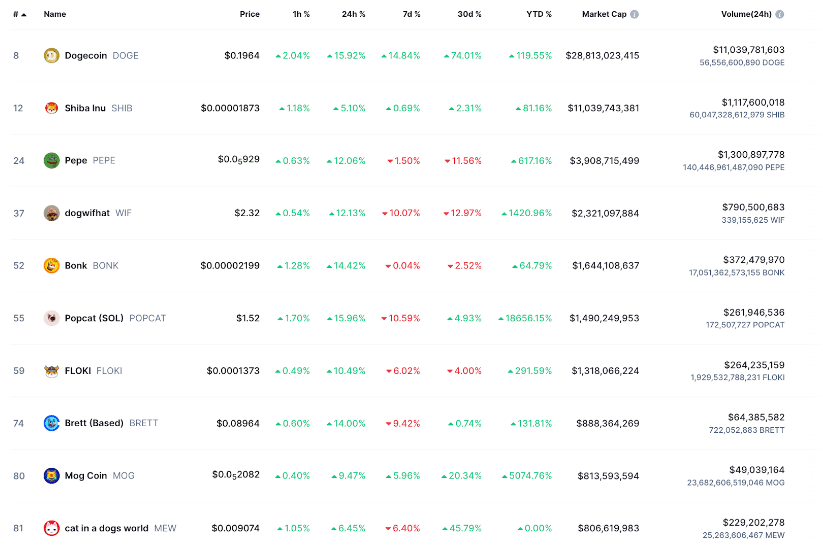Click the dogwifhat coin icon
The width and height of the screenshot is (823, 553).
tap(52, 213)
